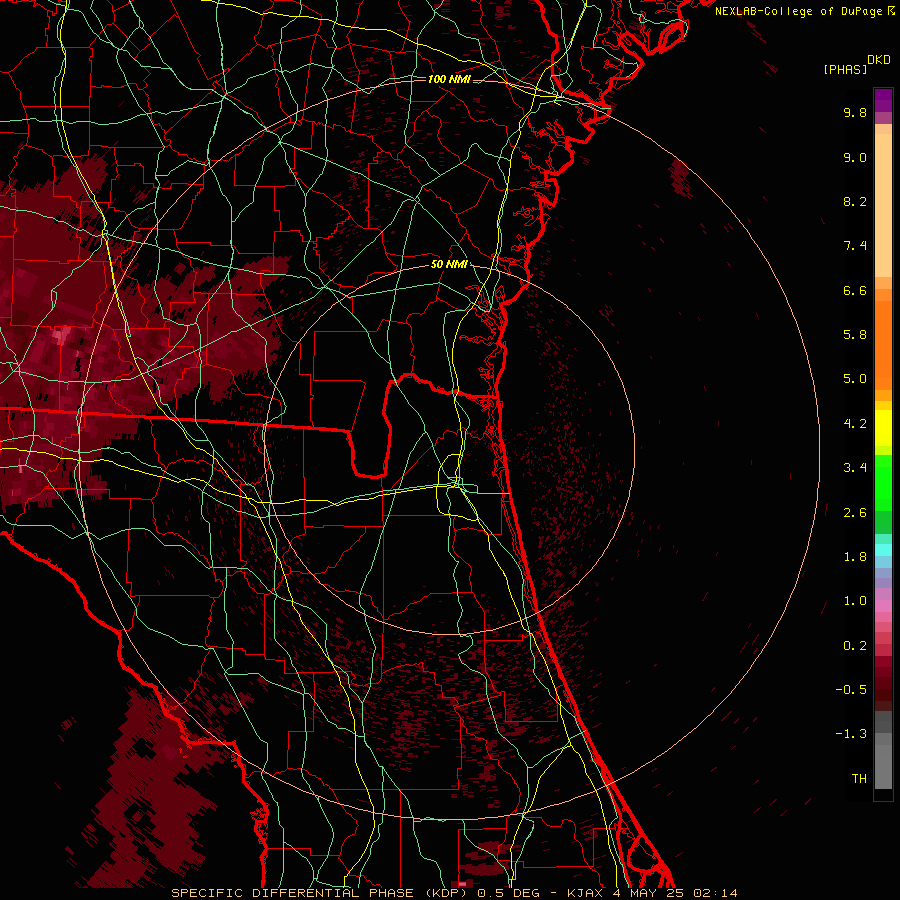Click the 5.0 scale value
Screen dimensions: 900x900
[x=855, y=379]
